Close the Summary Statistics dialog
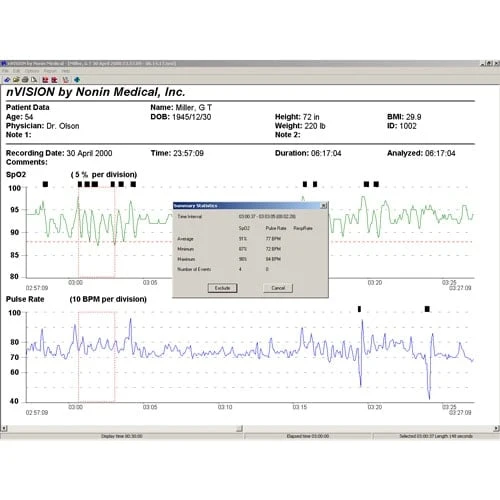Viewport: 500px width, 500px height. click(323, 206)
